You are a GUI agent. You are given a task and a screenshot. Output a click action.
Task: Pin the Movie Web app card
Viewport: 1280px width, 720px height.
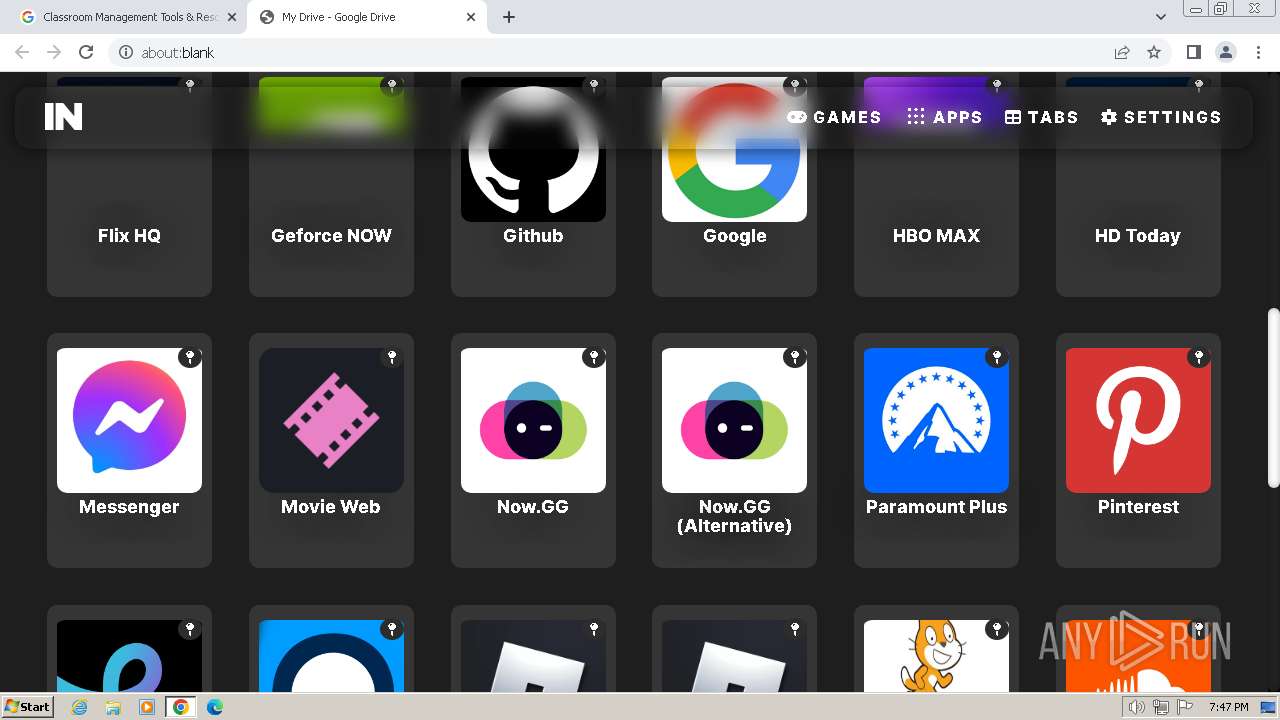pyautogui.click(x=391, y=357)
